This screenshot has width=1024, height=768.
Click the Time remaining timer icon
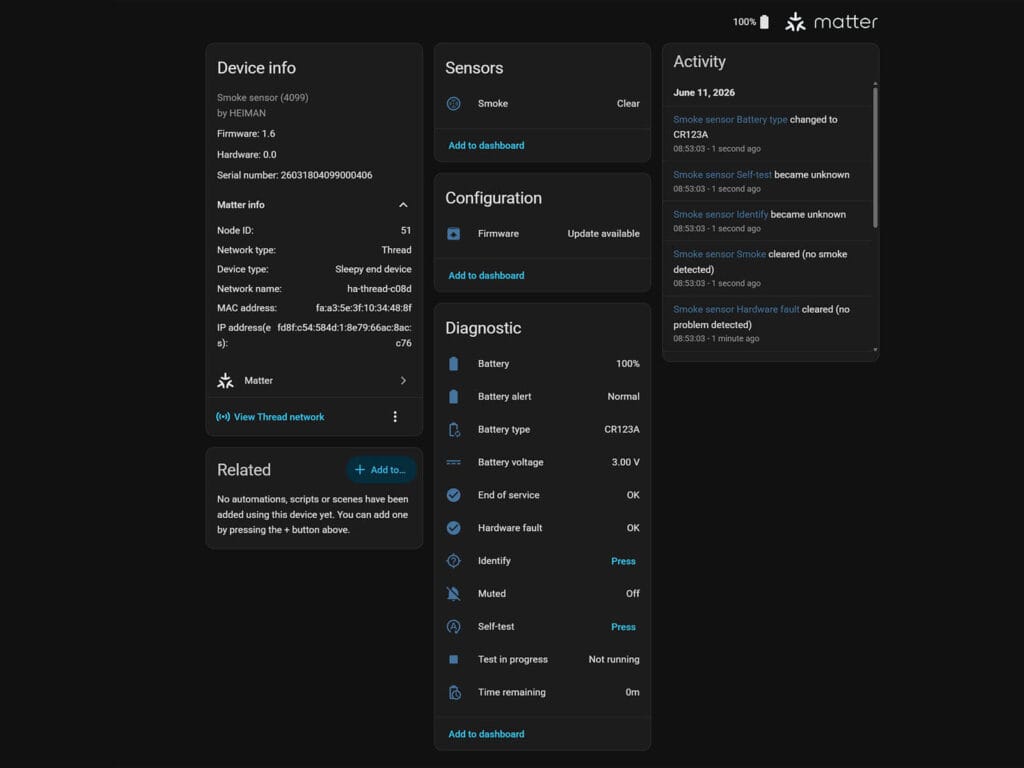coord(455,692)
